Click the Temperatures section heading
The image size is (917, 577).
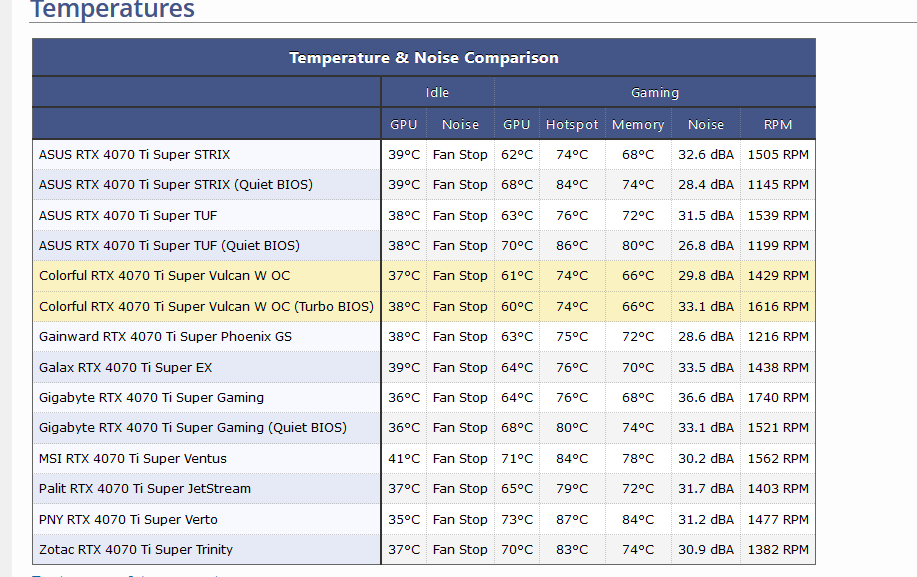pos(112,9)
